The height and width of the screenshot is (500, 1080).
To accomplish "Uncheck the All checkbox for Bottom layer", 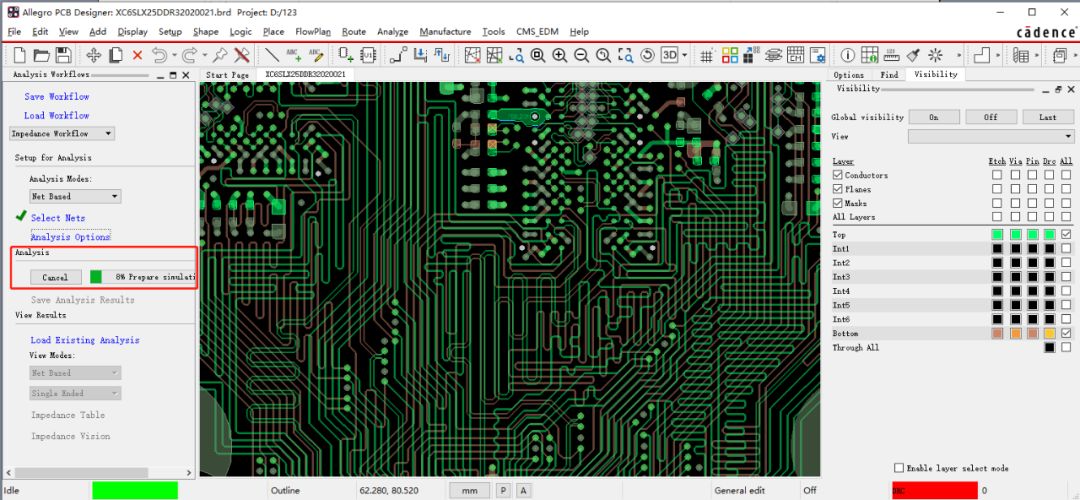I will pos(1066,333).
